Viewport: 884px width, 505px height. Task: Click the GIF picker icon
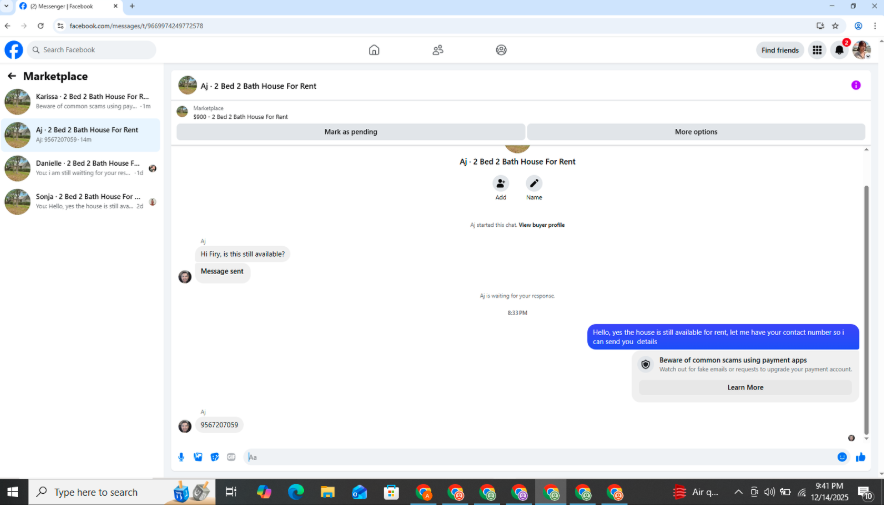(231, 457)
